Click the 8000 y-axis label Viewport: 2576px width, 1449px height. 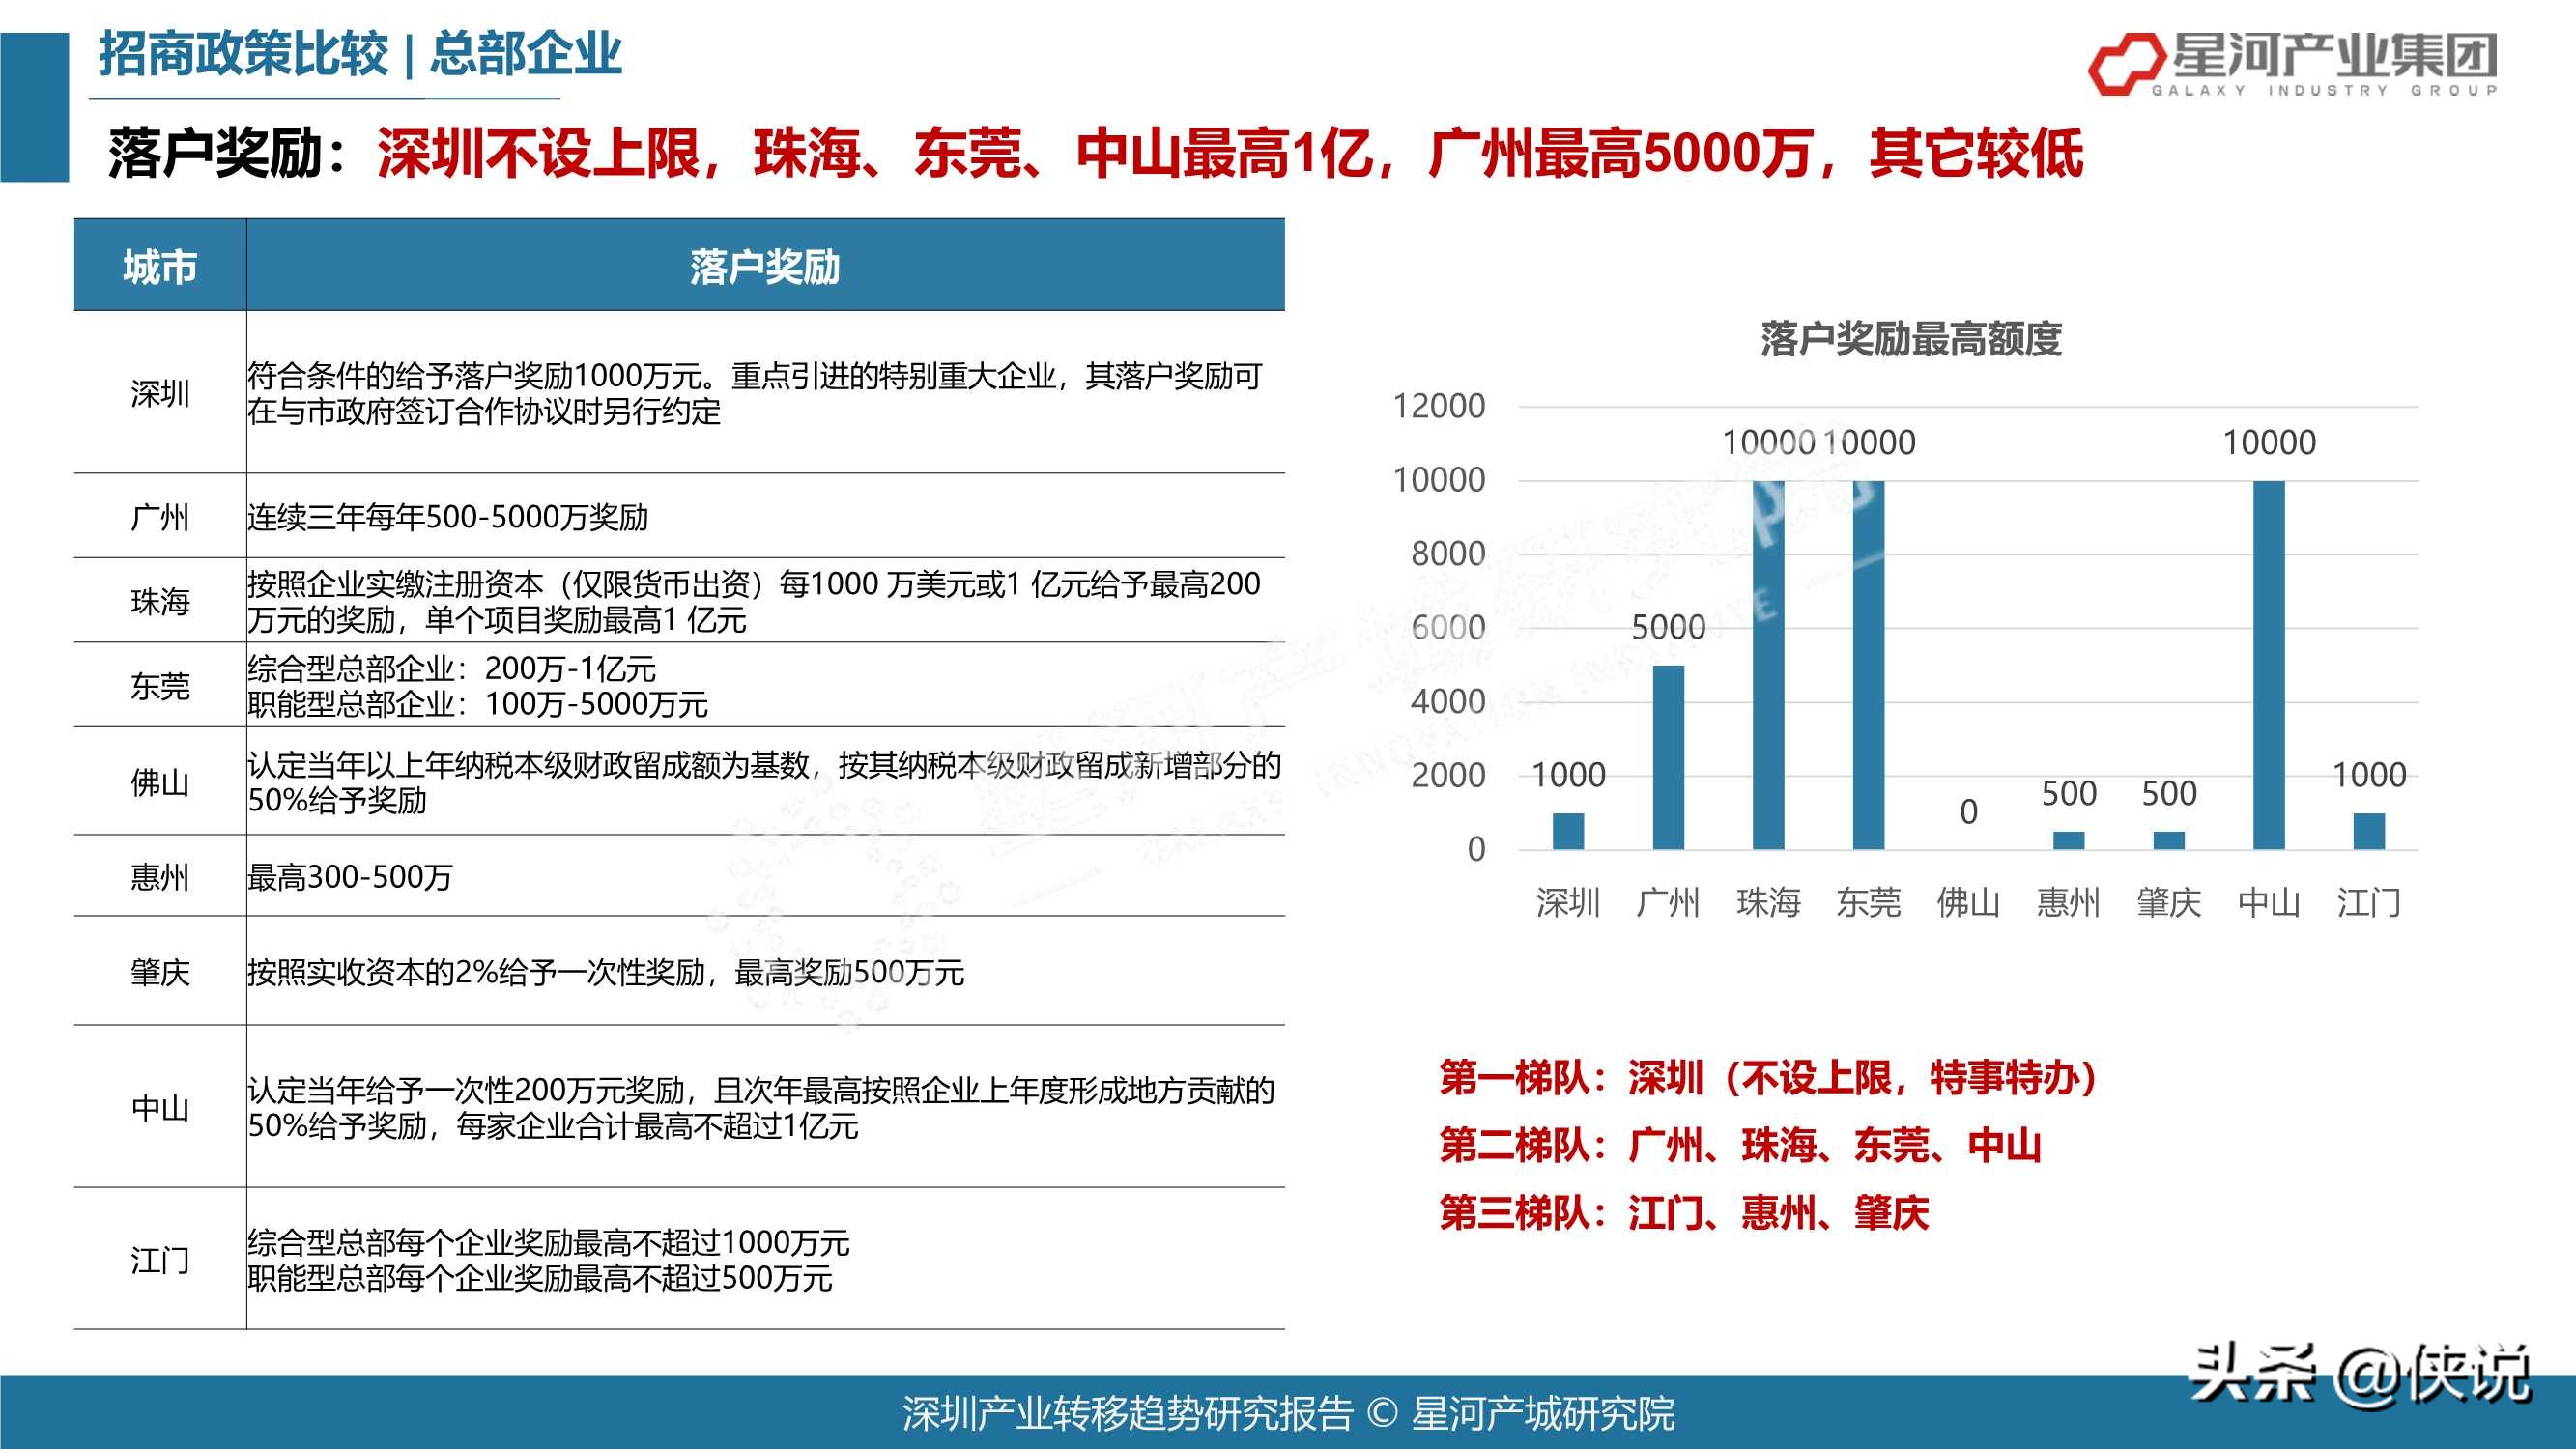coord(1448,554)
